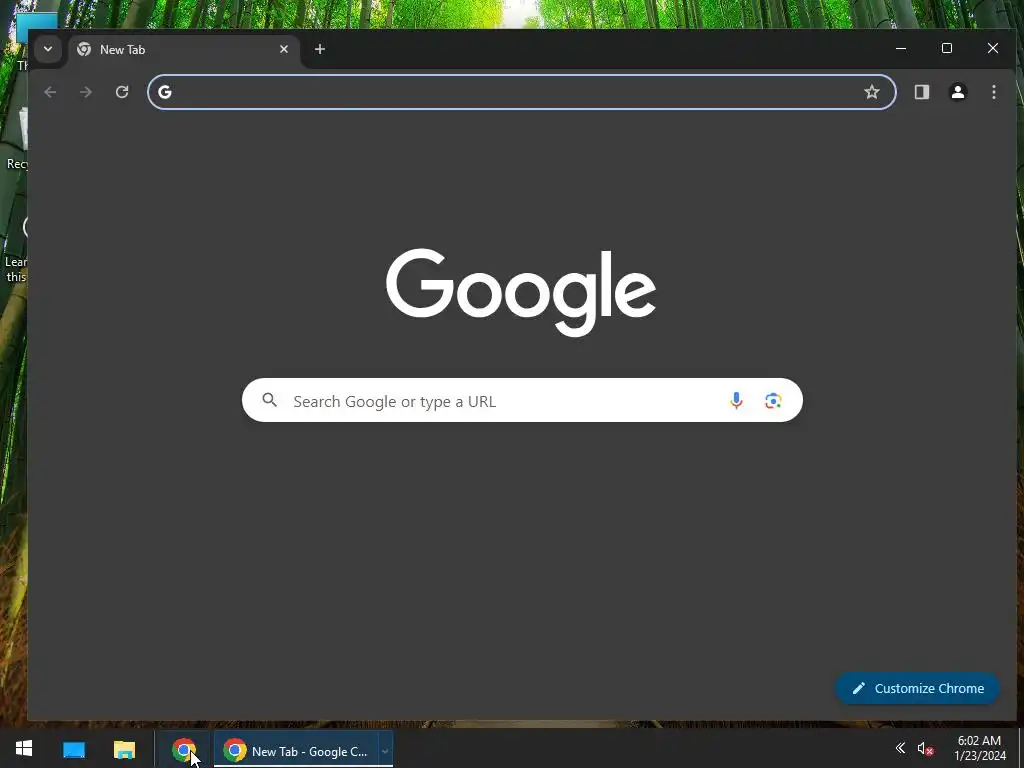Show hidden system tray icons
Viewport: 1024px width, 768px height.
click(900, 748)
